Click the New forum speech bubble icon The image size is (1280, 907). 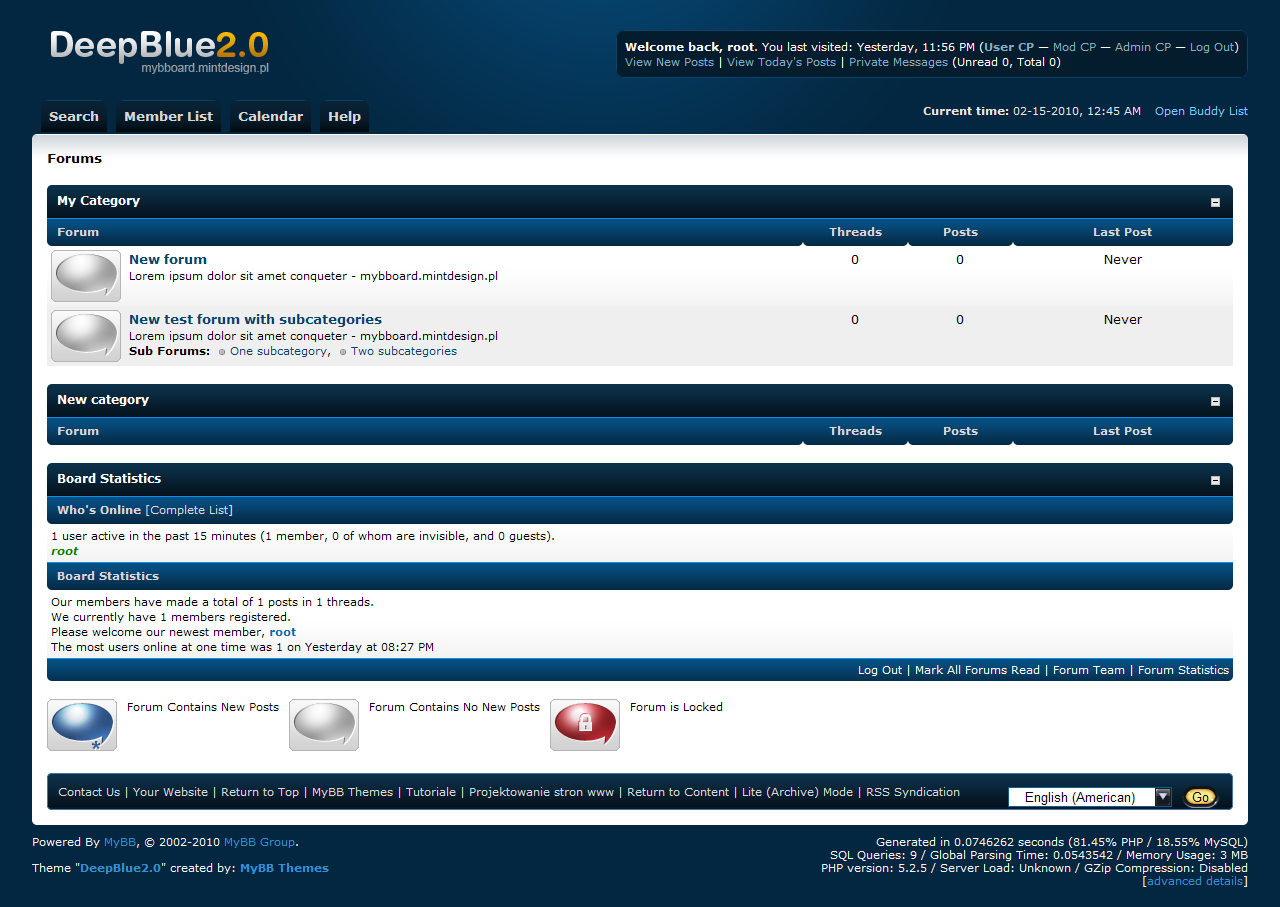(86, 275)
